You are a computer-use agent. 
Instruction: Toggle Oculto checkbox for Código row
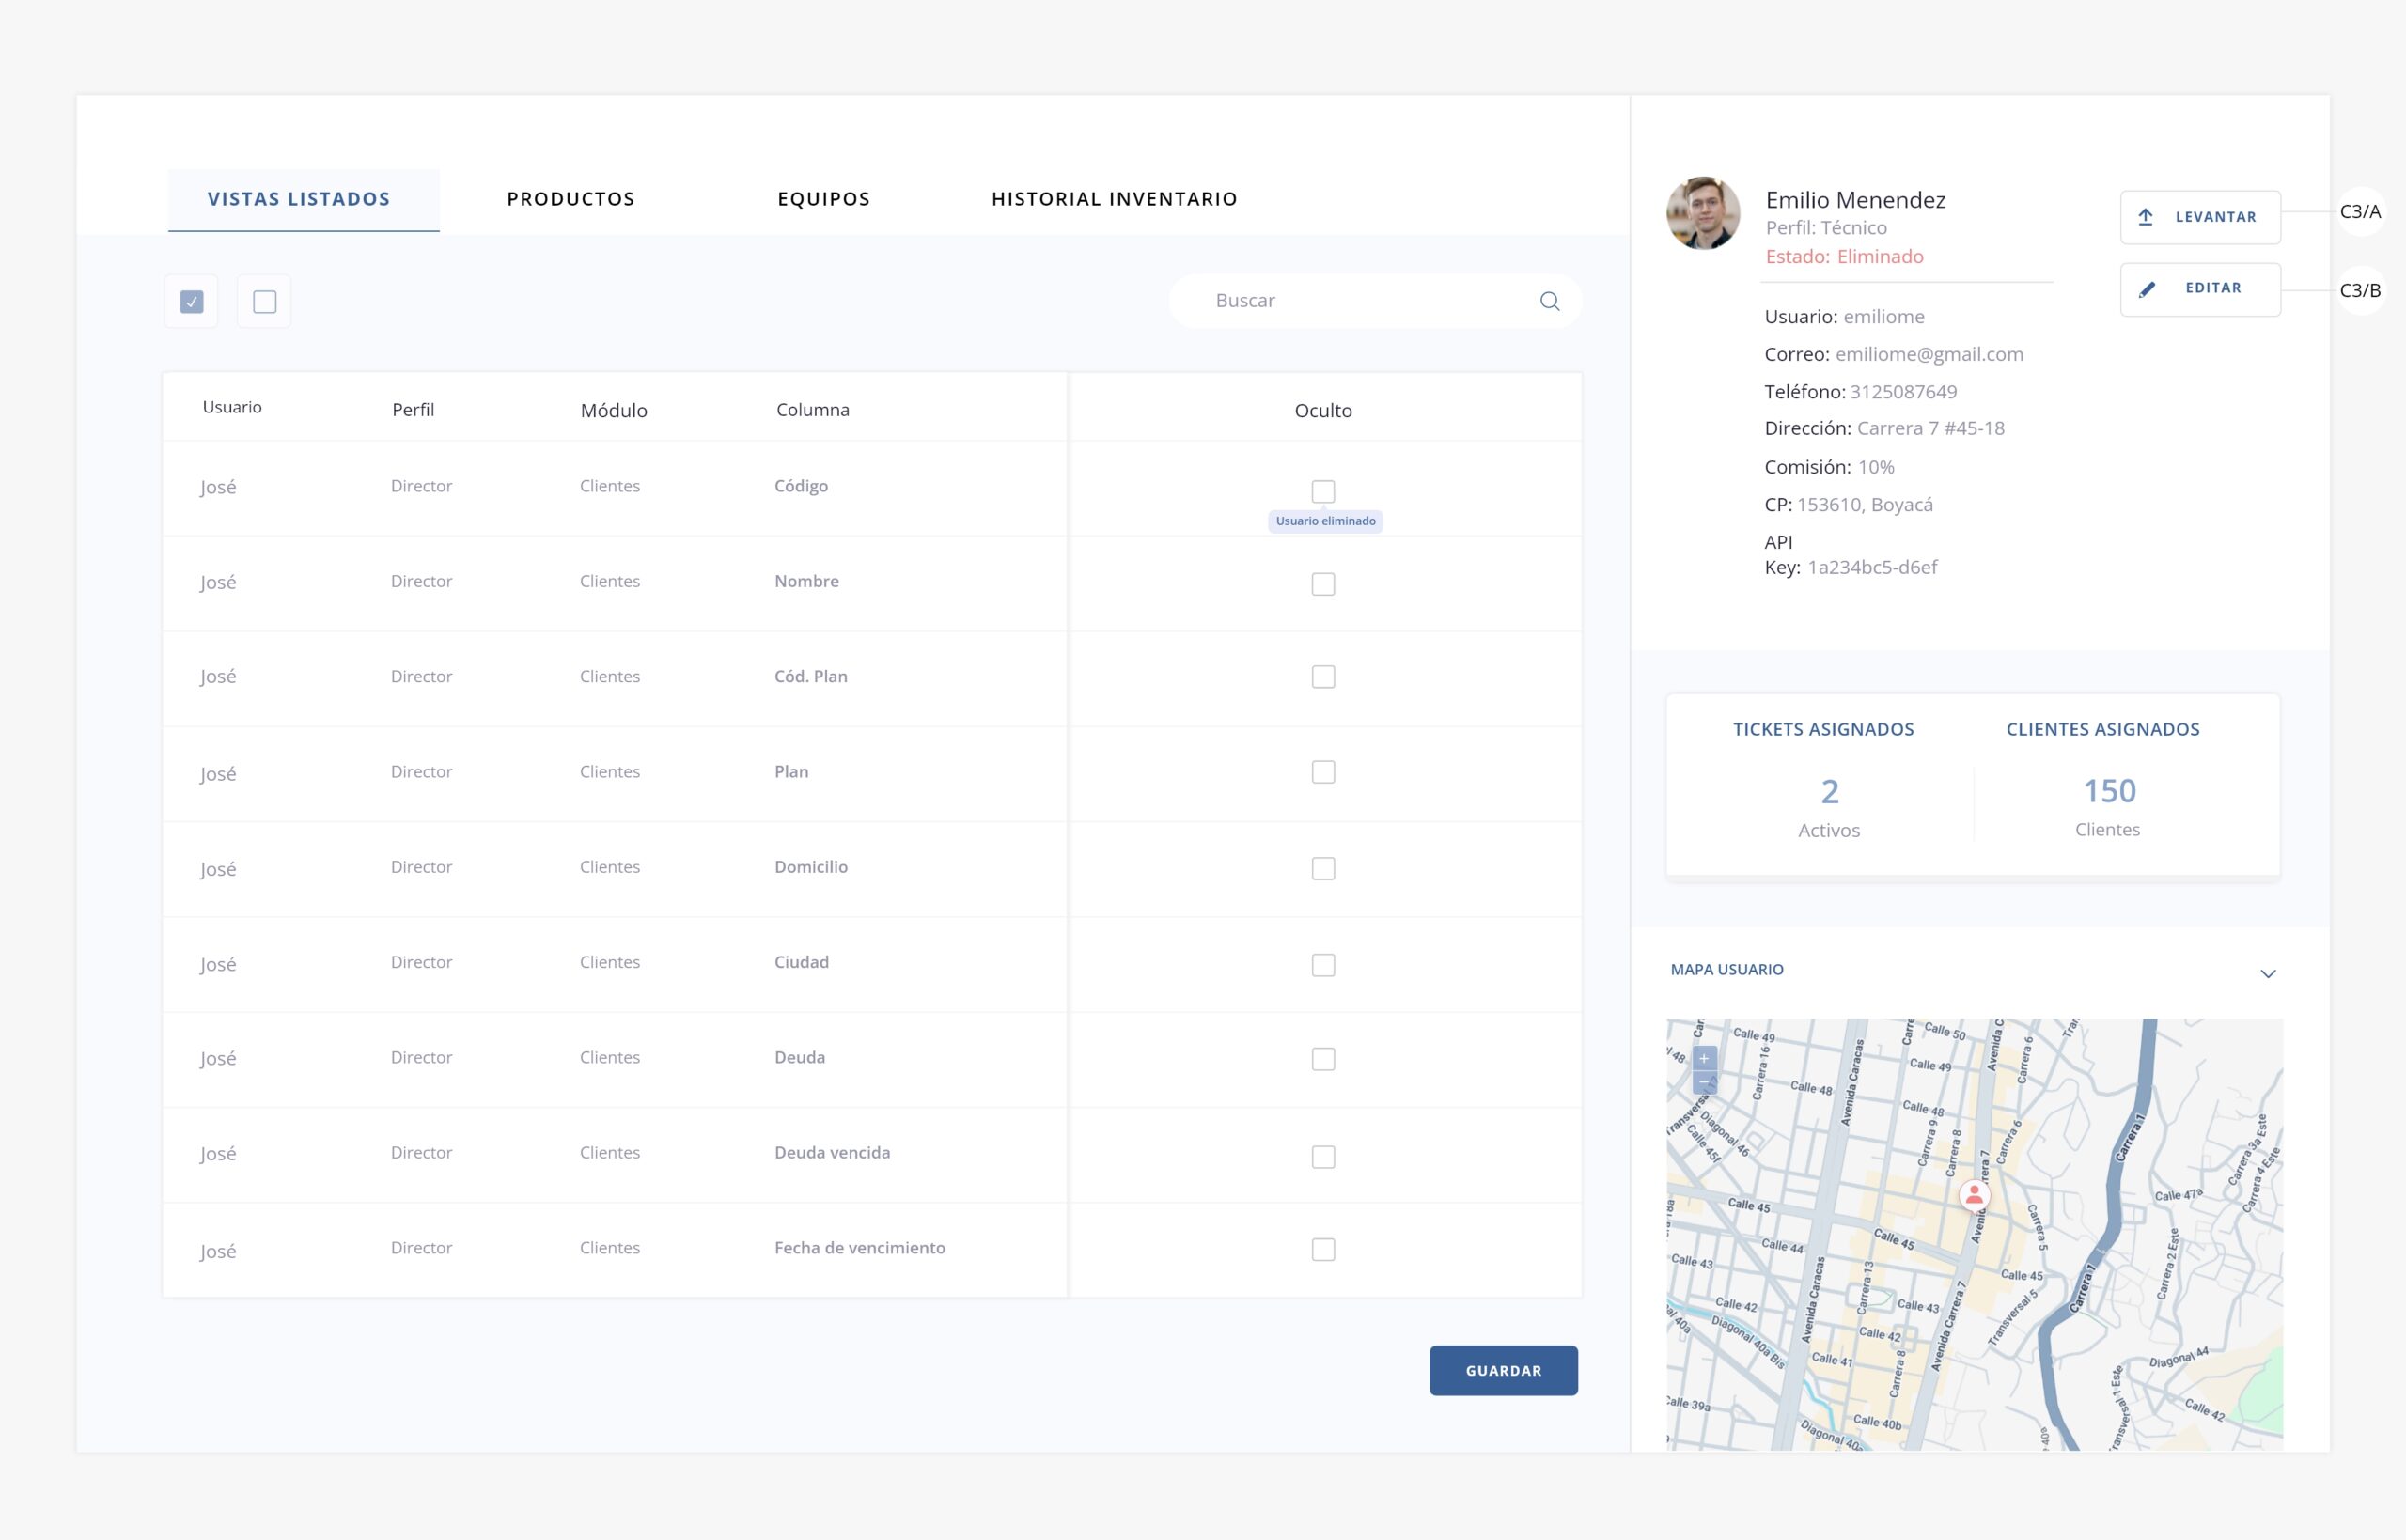point(1322,491)
